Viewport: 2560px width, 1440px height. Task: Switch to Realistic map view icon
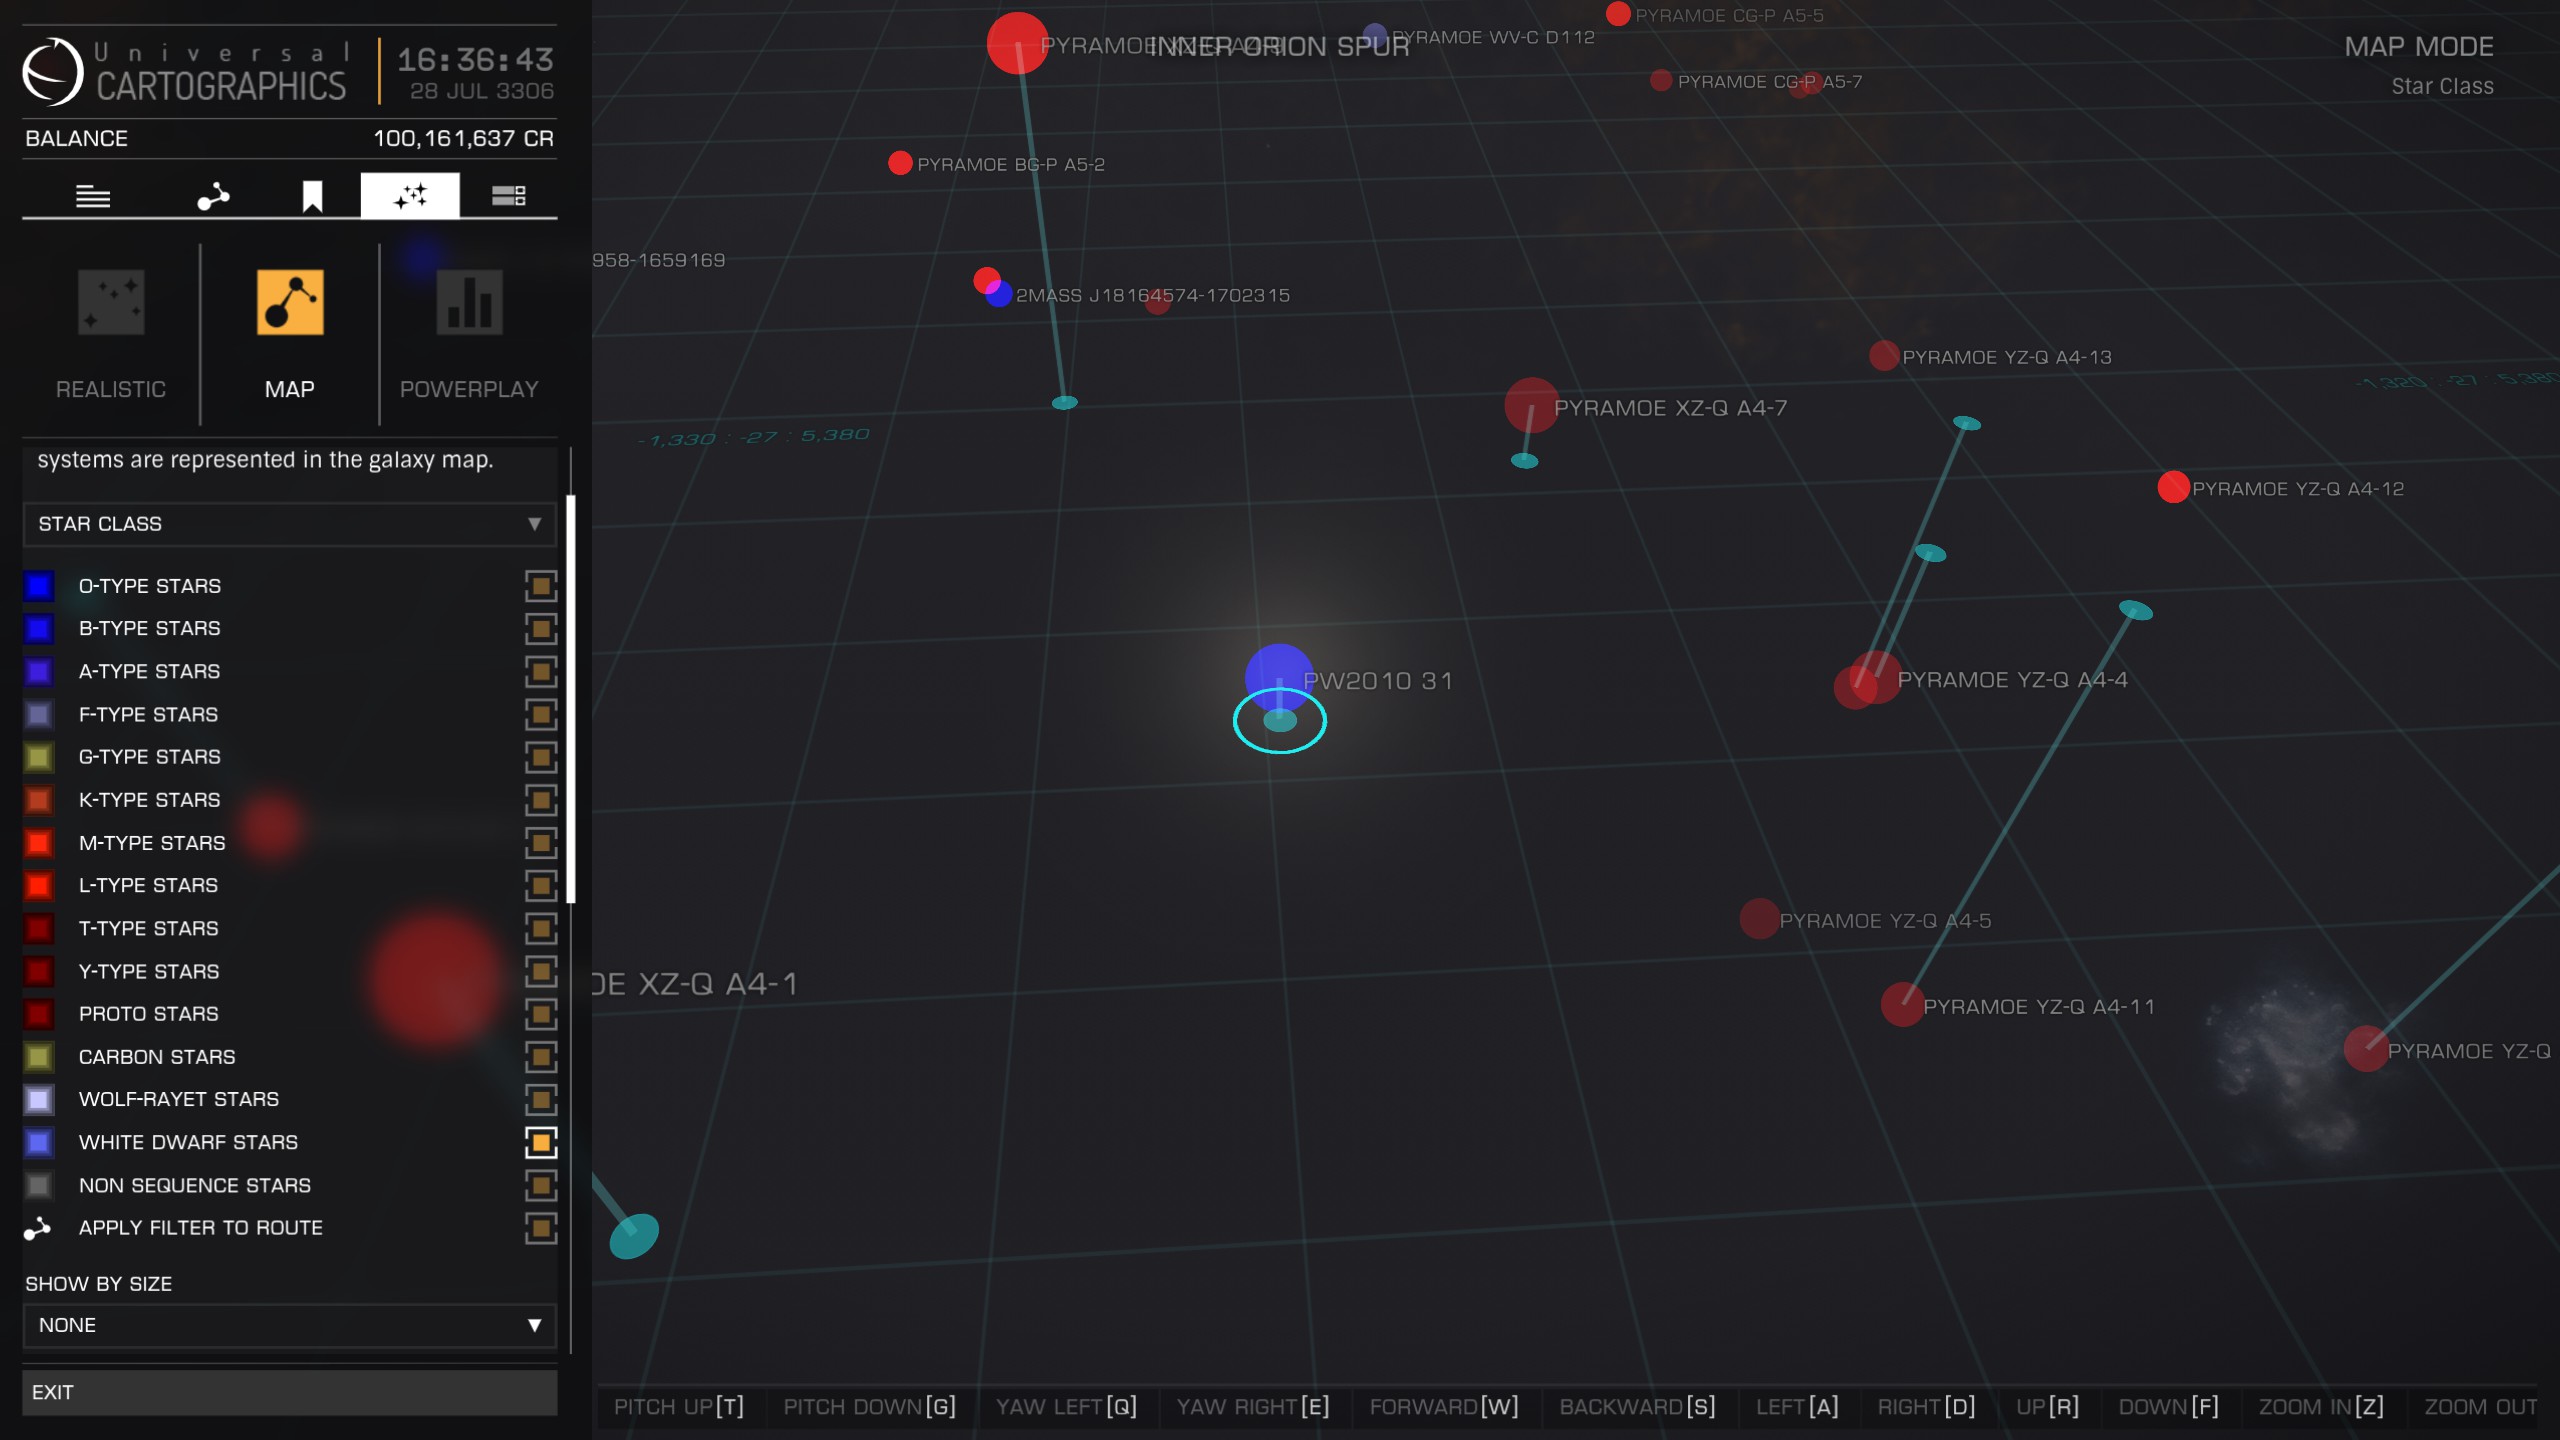tap(111, 302)
